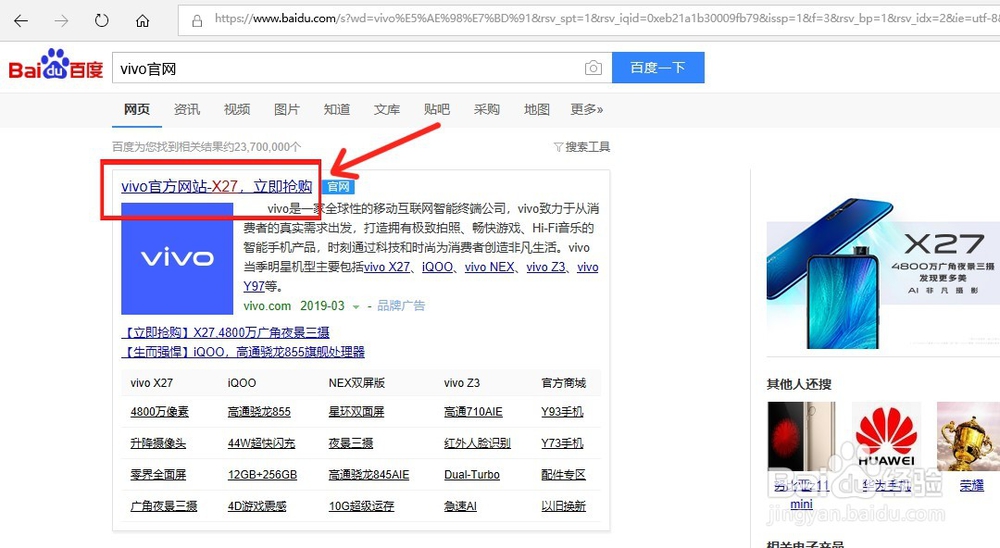Open the gold trophy 荣耀 thumbnail
1000x548 pixels.
[x=968, y=436]
